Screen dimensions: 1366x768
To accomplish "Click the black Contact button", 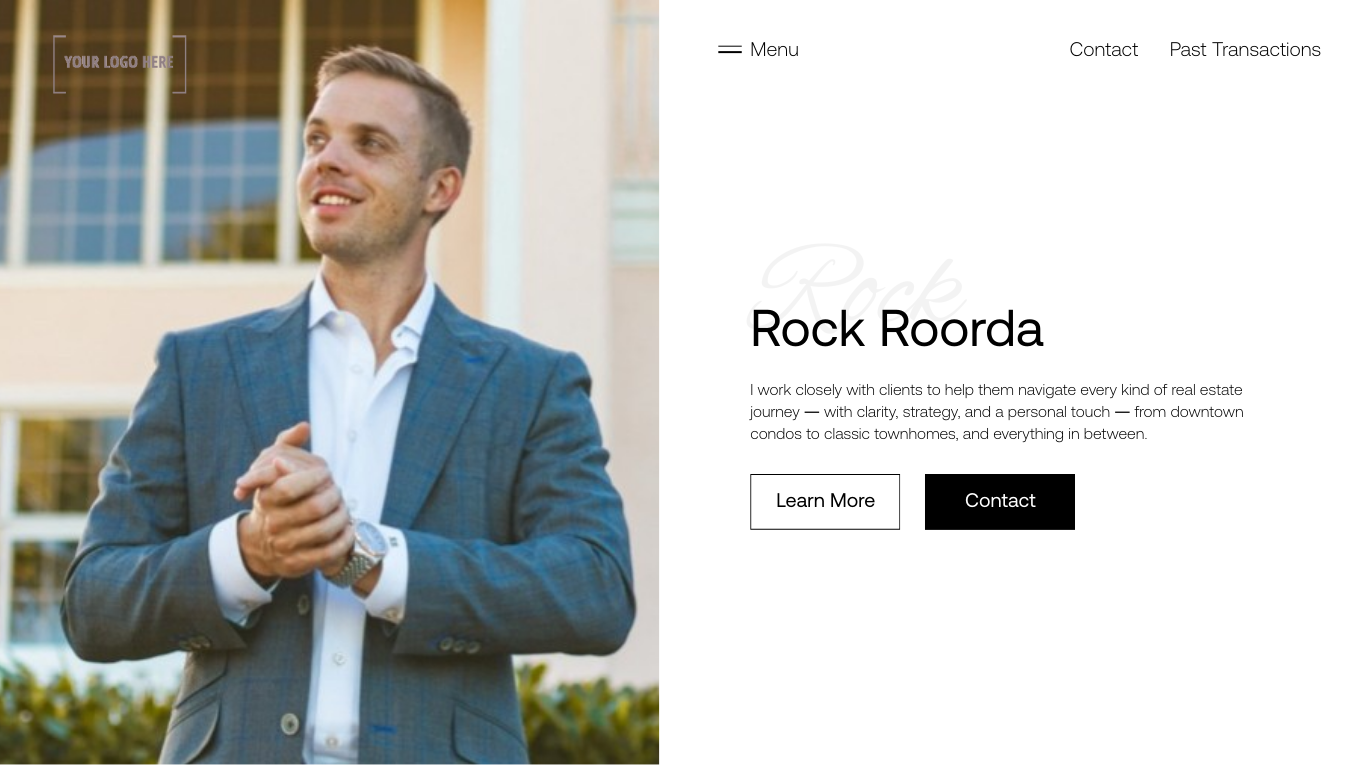I will [1000, 501].
